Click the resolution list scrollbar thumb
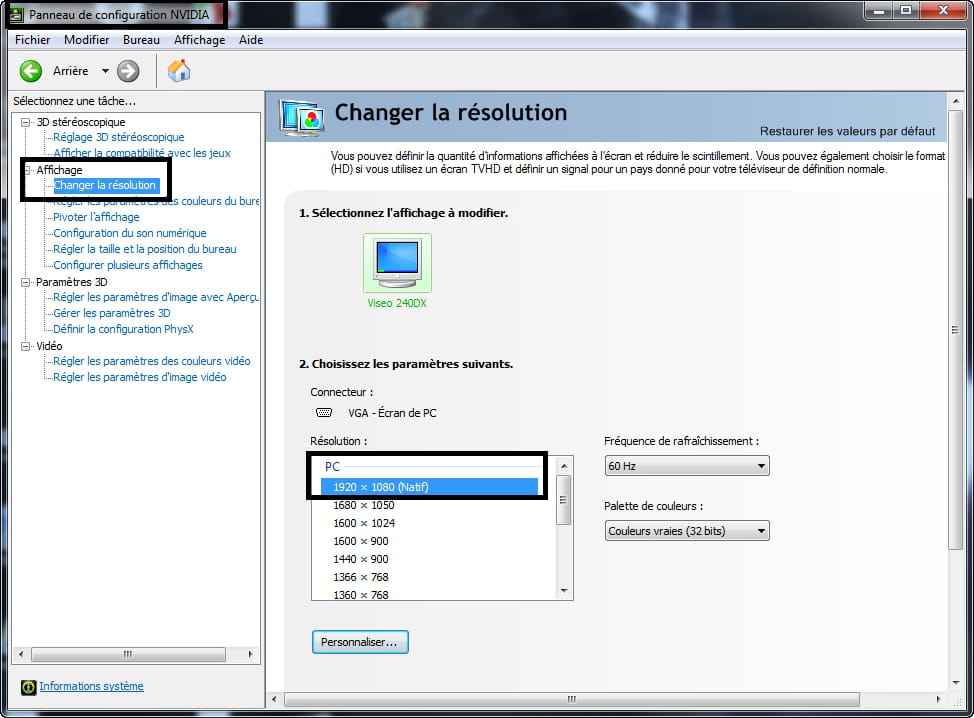 [x=564, y=500]
